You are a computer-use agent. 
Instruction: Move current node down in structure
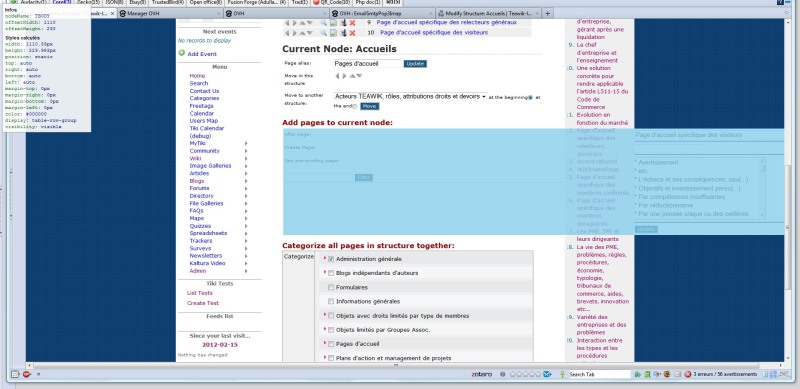[359, 76]
